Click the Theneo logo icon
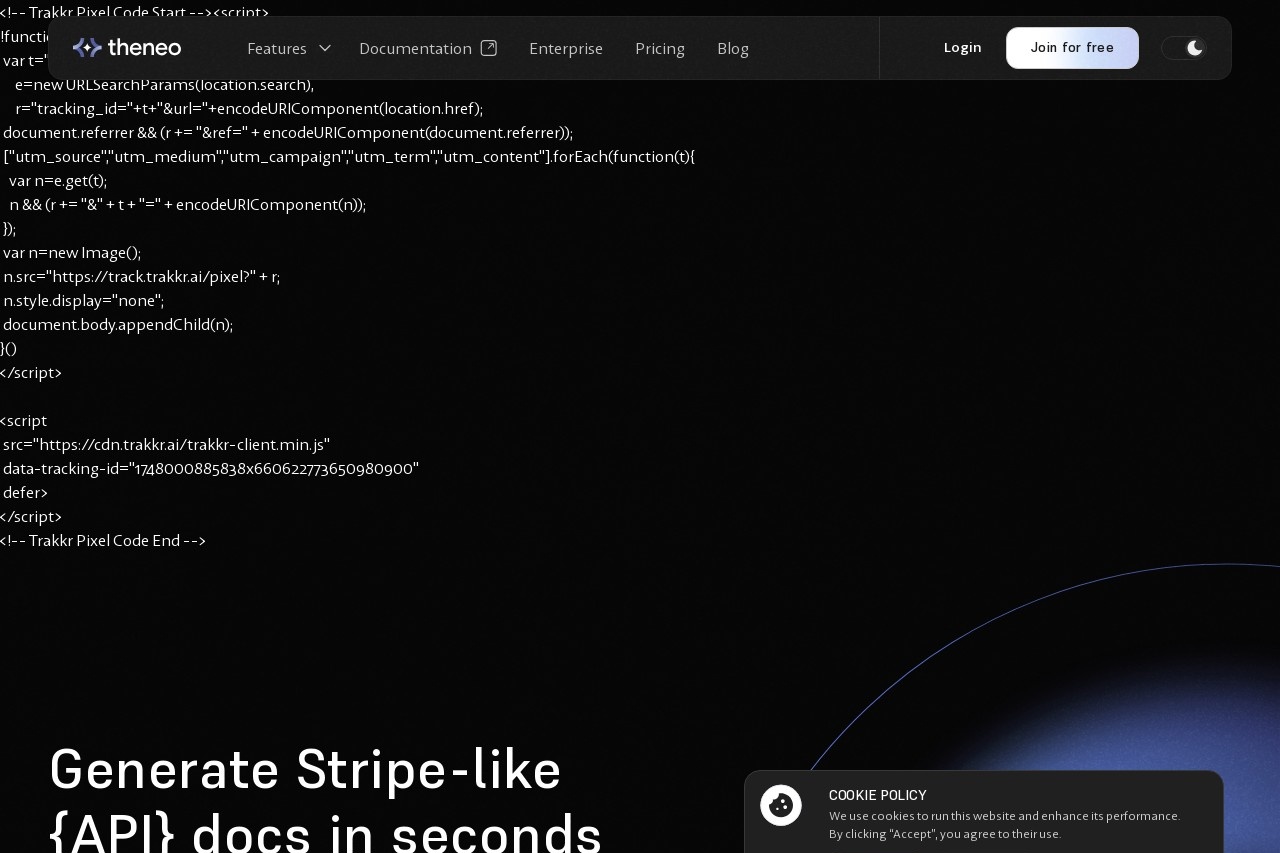Image resolution: width=1280 pixels, height=853 pixels. 88,48
